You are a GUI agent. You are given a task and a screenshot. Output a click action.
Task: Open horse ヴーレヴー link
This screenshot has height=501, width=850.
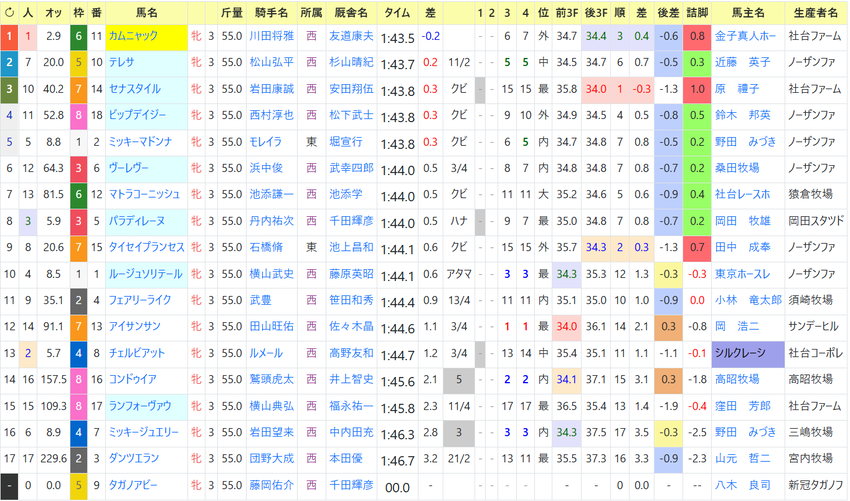point(128,168)
